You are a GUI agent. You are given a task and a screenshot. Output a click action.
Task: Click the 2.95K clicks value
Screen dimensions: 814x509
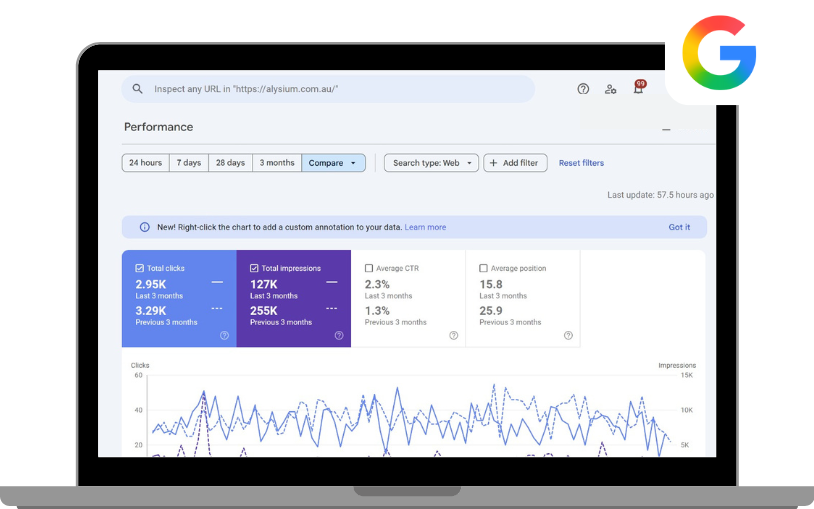(x=151, y=284)
